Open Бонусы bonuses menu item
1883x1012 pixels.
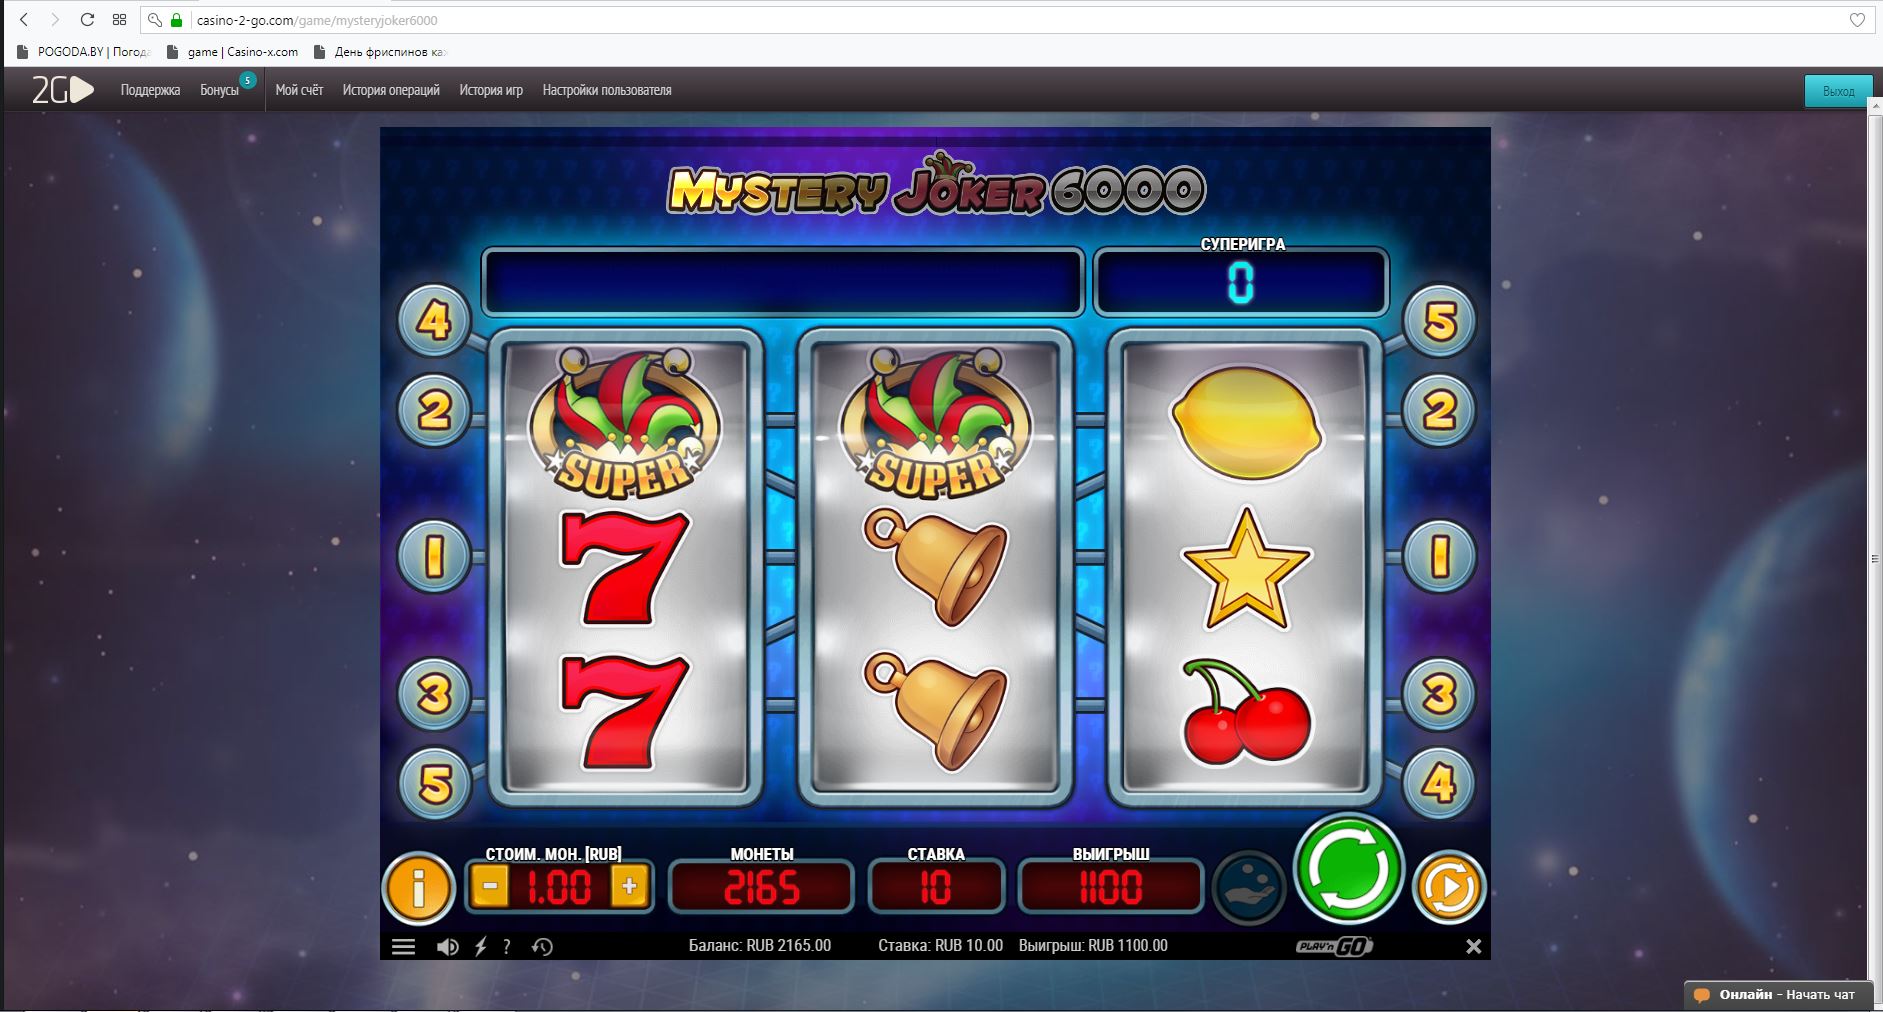pos(219,90)
